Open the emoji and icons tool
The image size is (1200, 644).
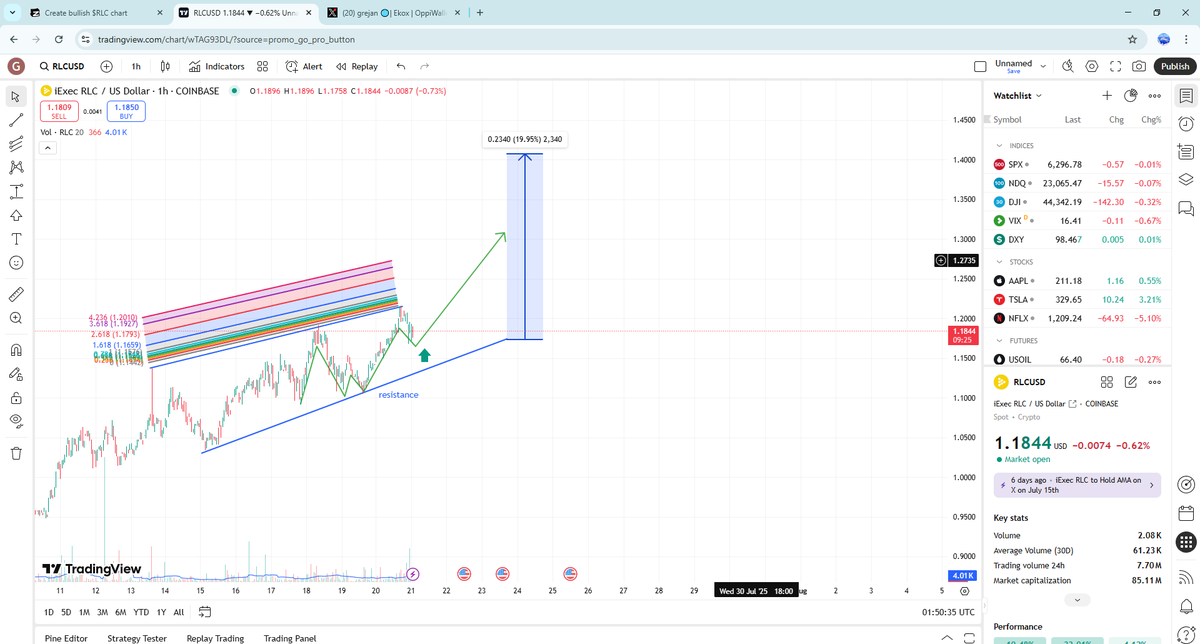click(16, 262)
